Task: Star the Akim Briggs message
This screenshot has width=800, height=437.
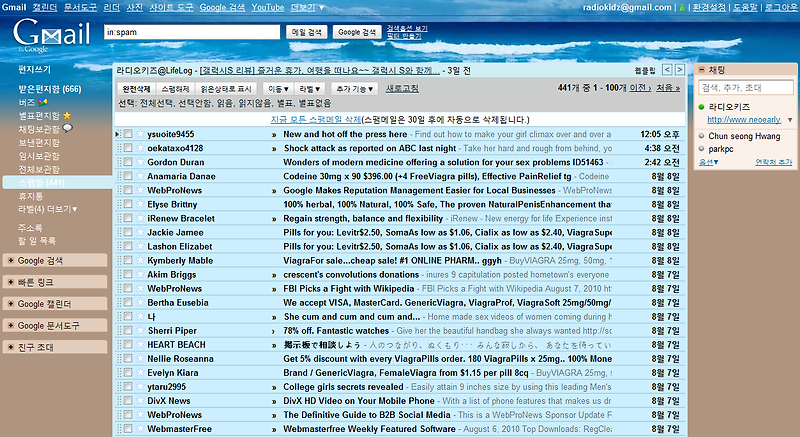Action: click(x=140, y=274)
